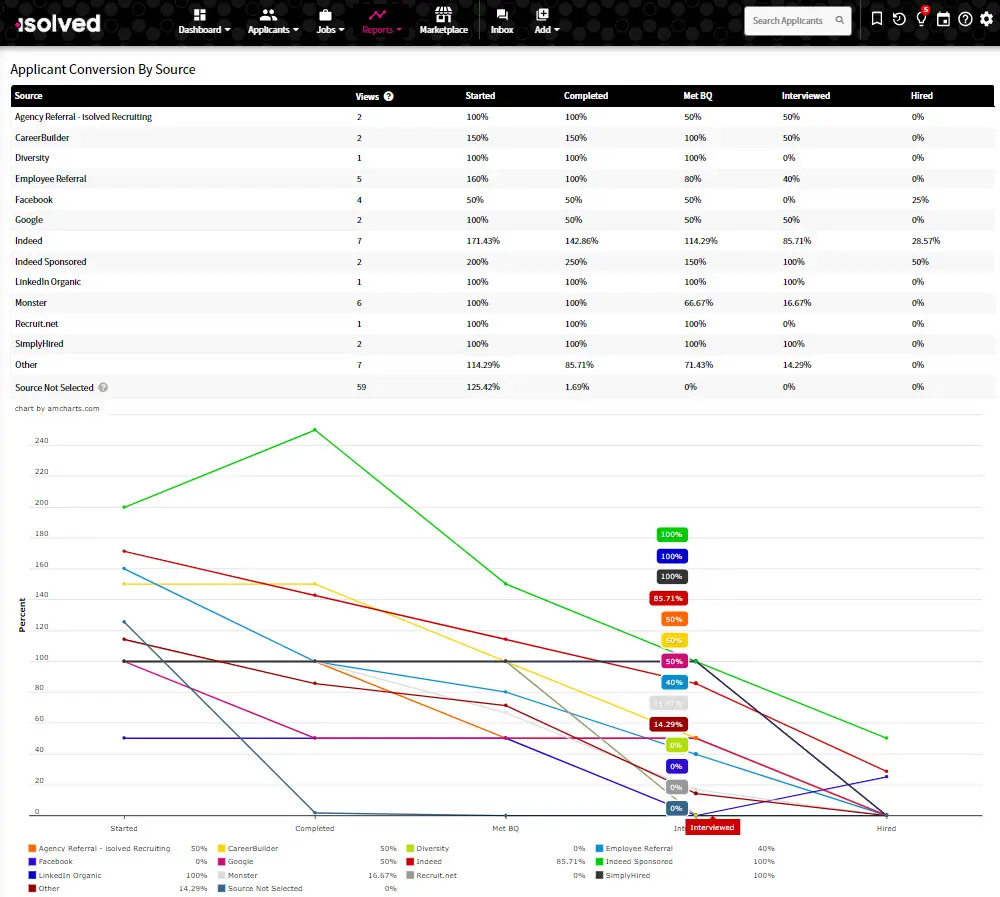Click the 'Completed' column header
1000x897 pixels.
585,96
